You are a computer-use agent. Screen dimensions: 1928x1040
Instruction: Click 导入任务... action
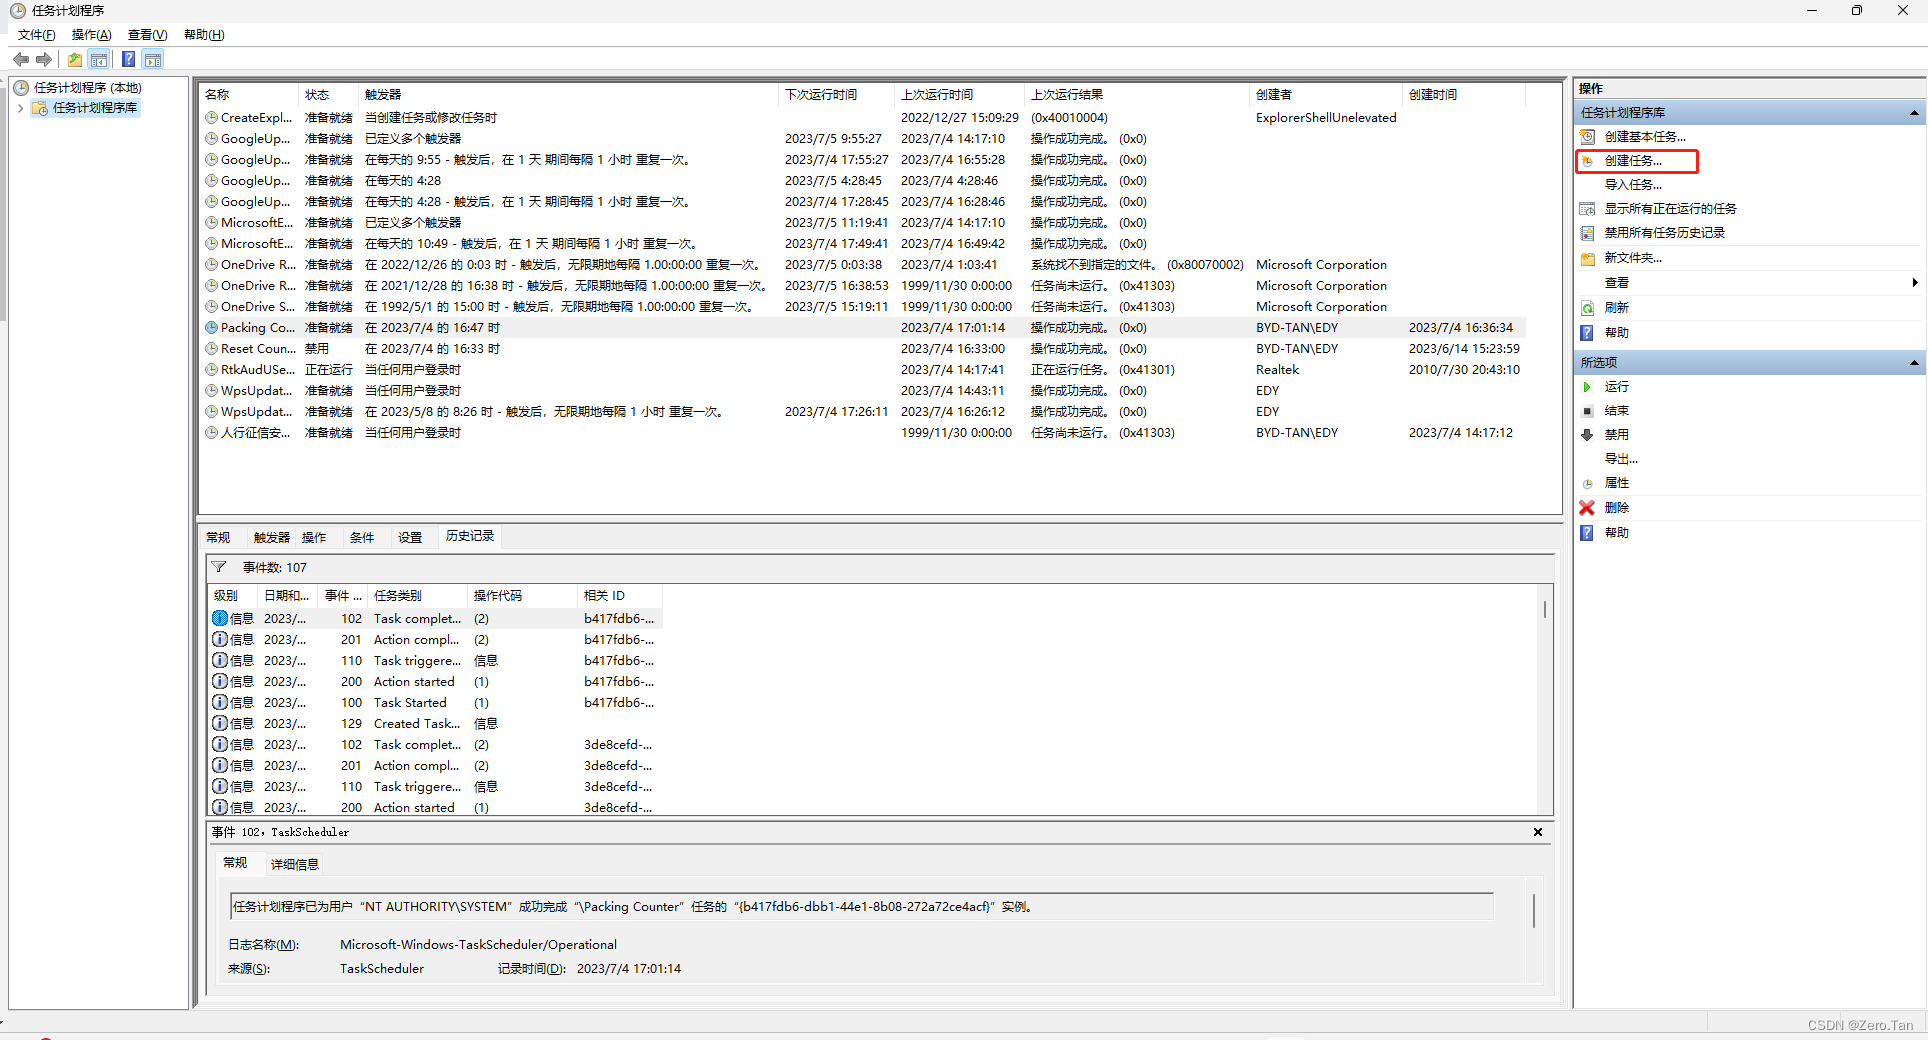click(x=1633, y=185)
